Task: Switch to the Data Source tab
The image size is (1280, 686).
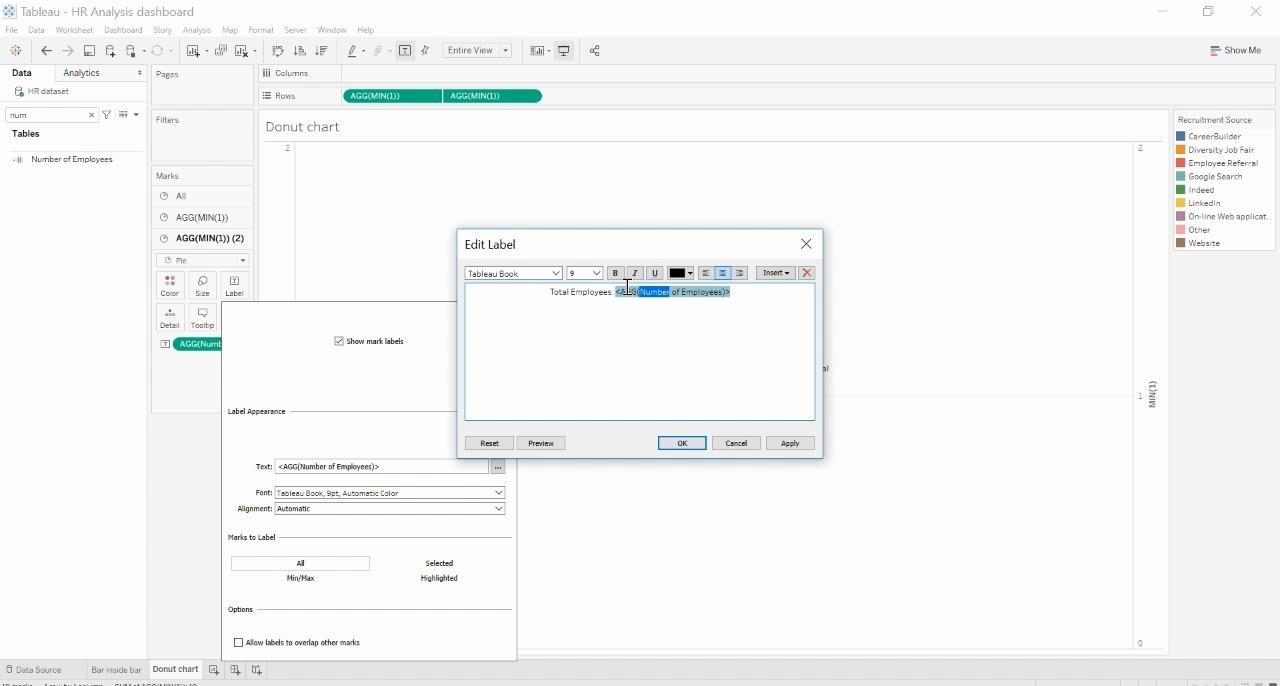Action: coord(33,670)
